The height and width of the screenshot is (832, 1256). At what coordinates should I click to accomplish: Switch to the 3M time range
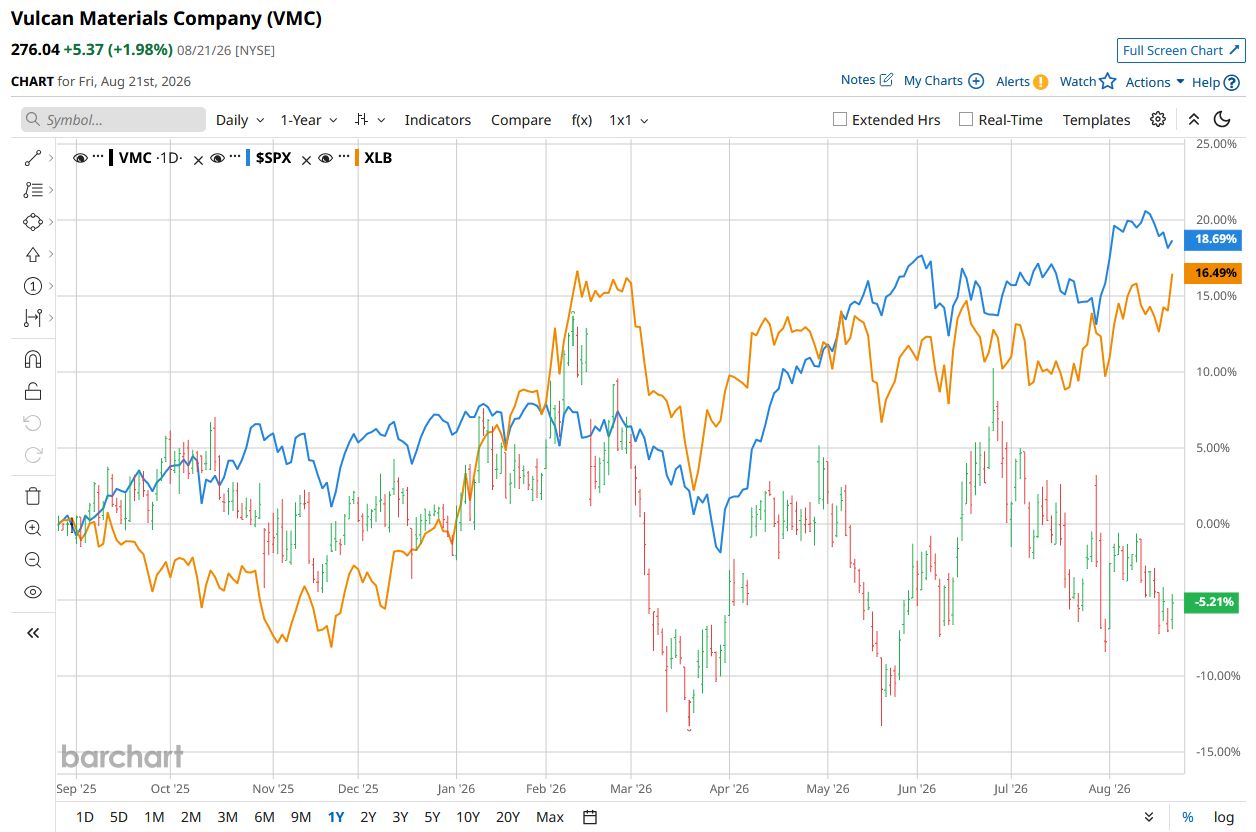click(x=227, y=817)
